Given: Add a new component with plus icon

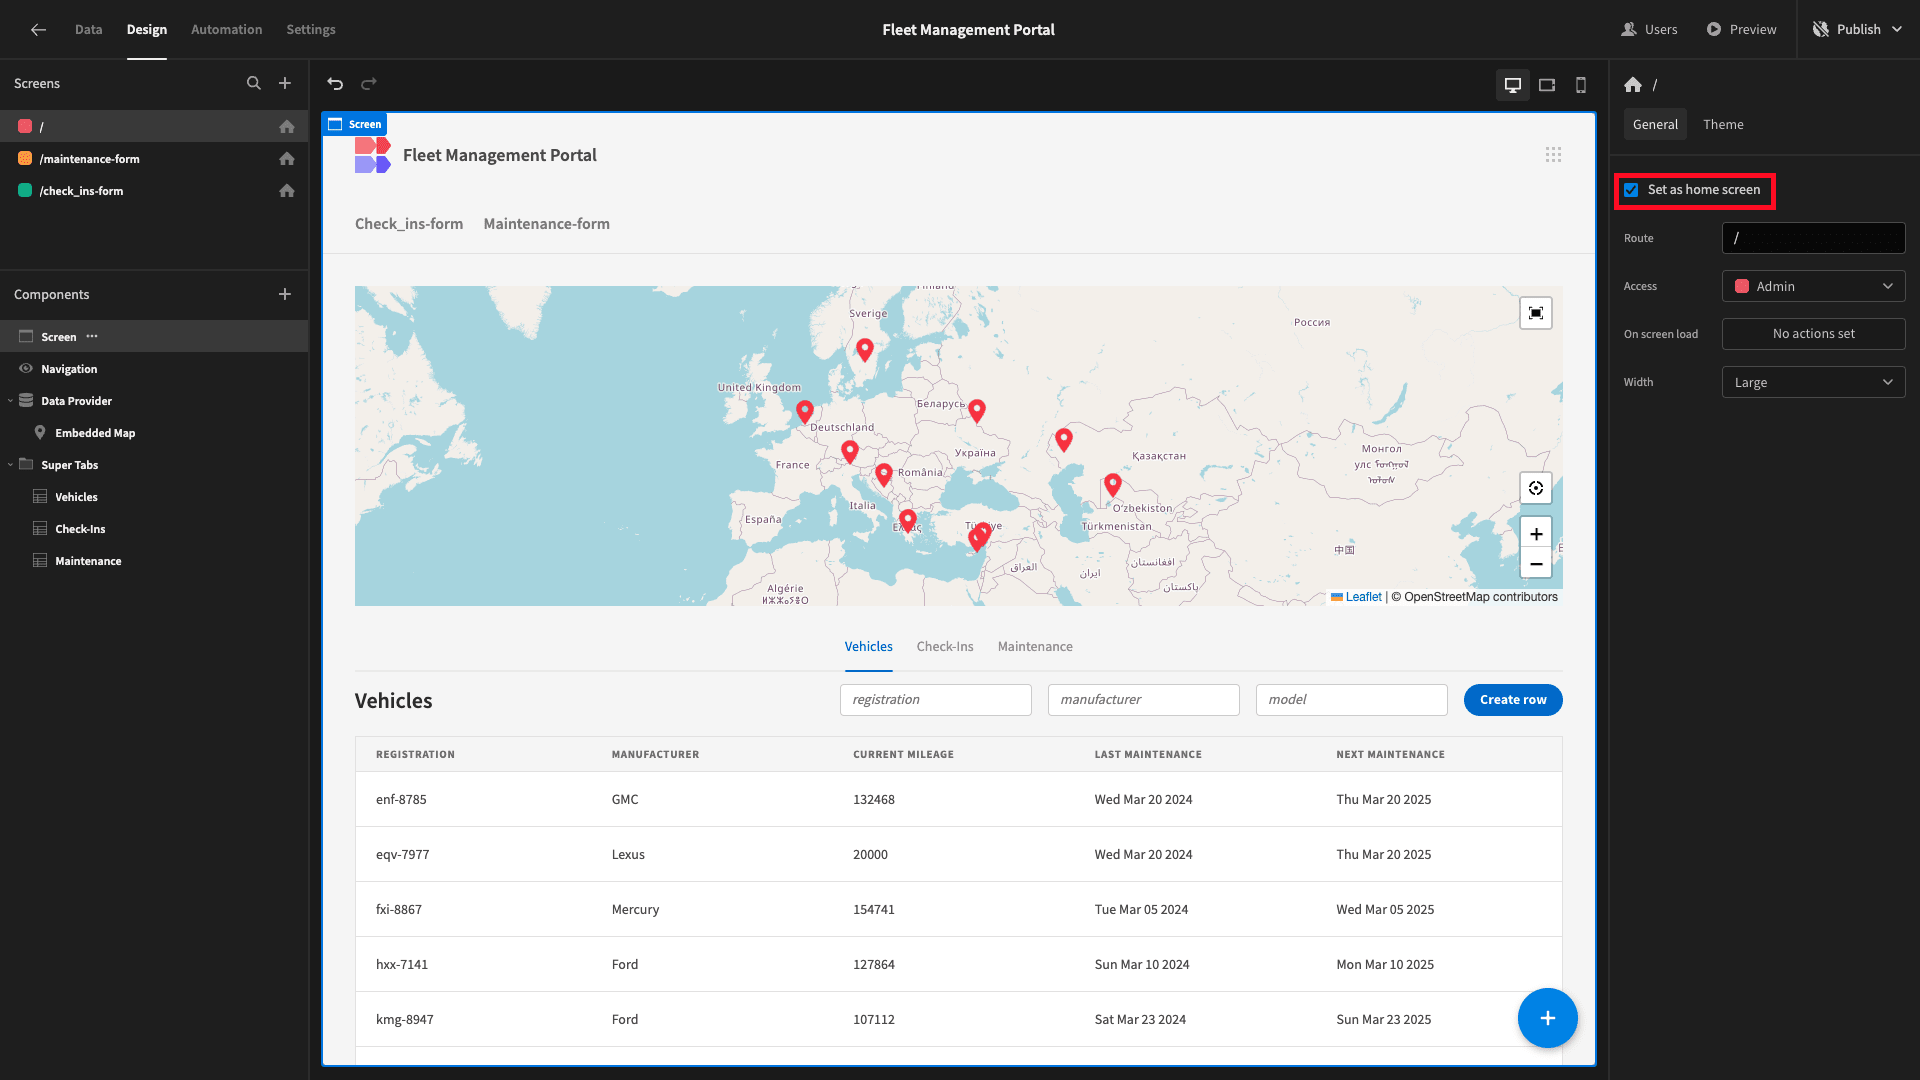Looking at the screenshot, I should [x=285, y=294].
